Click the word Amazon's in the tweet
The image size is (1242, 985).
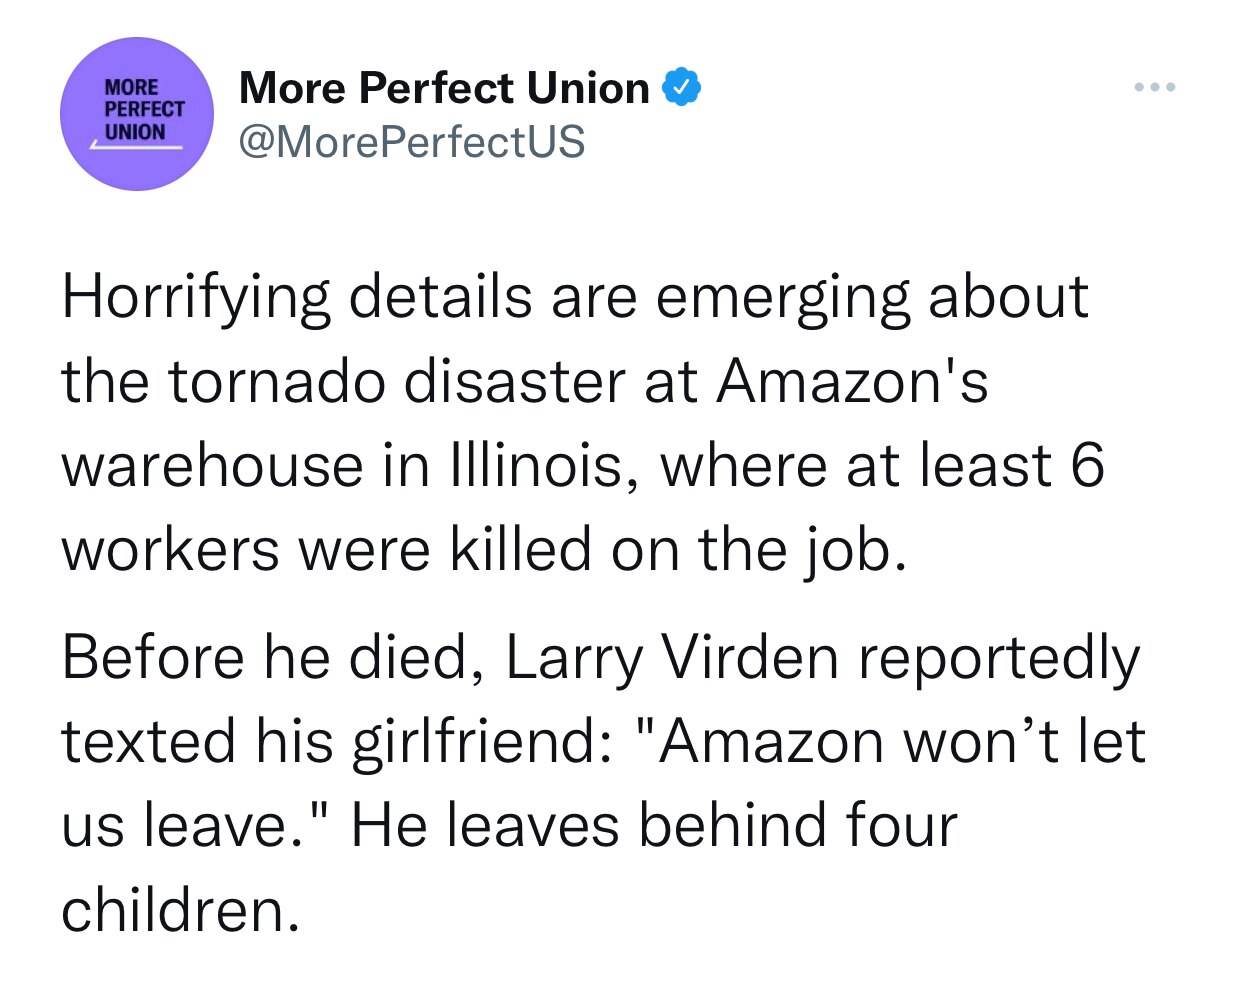click(x=850, y=380)
